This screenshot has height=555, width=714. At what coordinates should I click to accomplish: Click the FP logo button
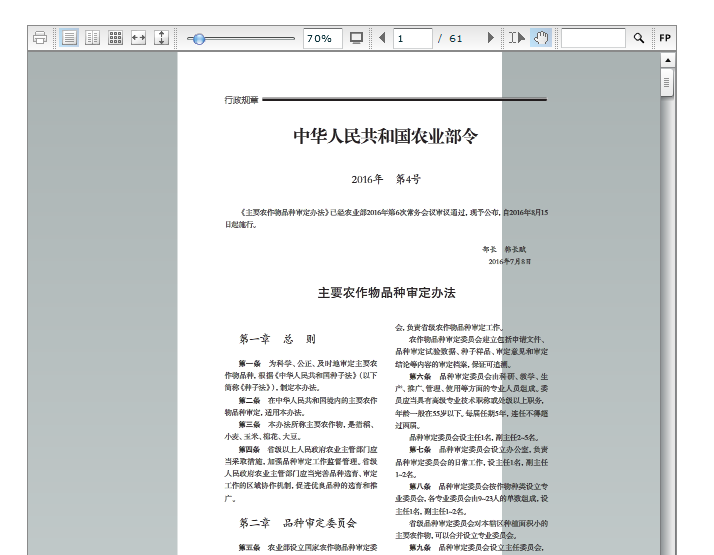click(665, 38)
